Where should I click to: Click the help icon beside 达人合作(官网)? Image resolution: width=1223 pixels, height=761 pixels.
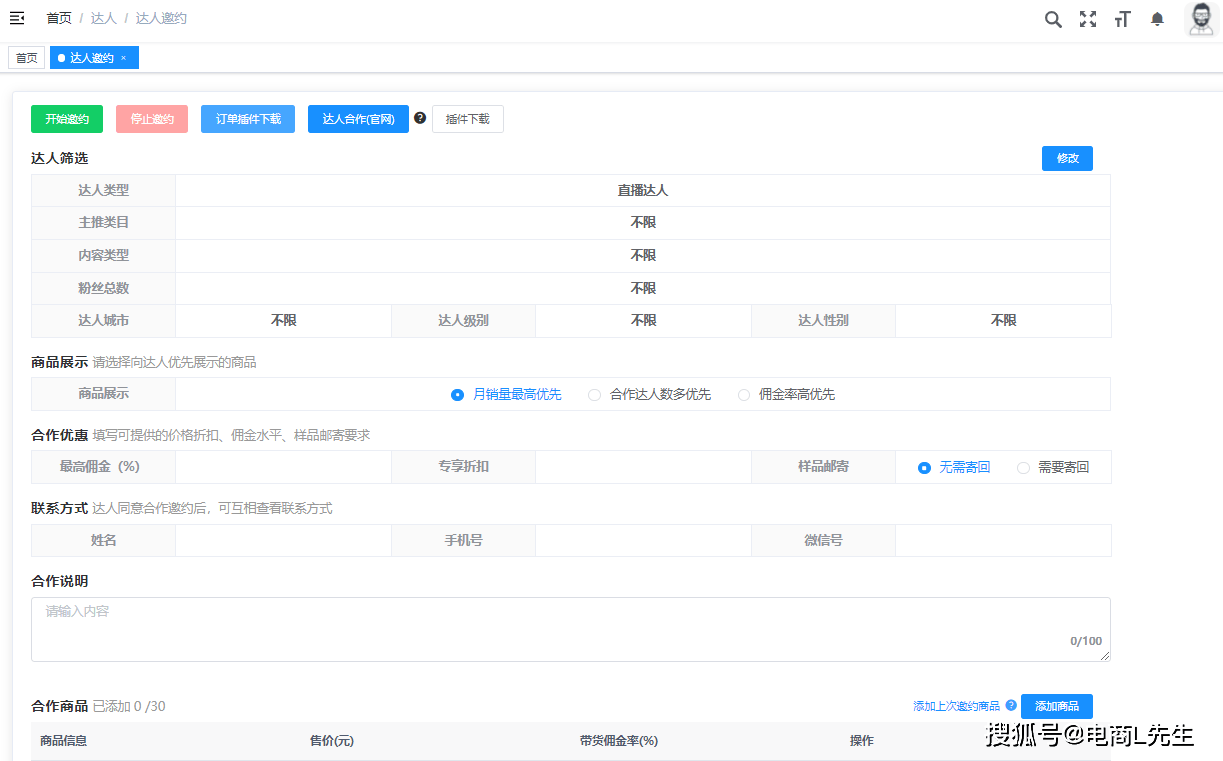pos(420,118)
